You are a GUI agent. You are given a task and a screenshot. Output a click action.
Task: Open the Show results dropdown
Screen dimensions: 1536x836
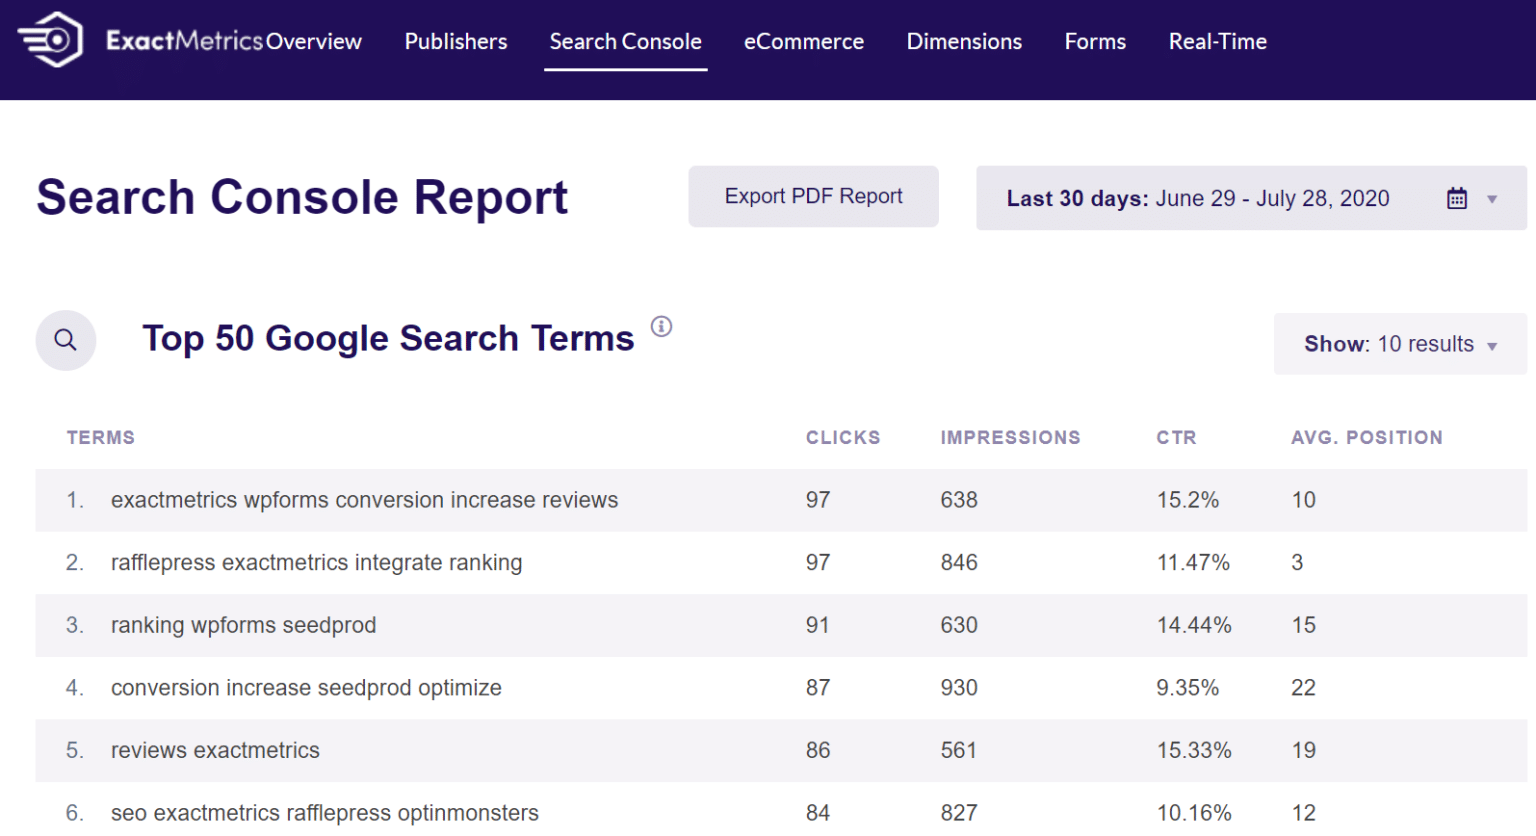(1399, 344)
